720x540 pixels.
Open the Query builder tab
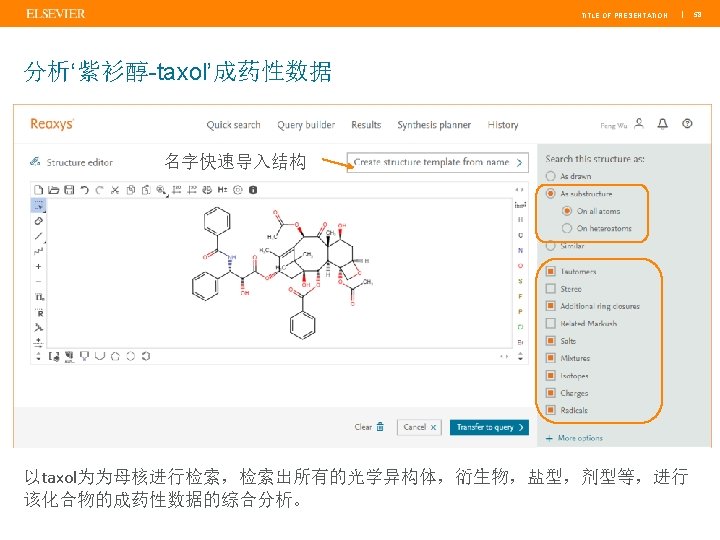[306, 125]
